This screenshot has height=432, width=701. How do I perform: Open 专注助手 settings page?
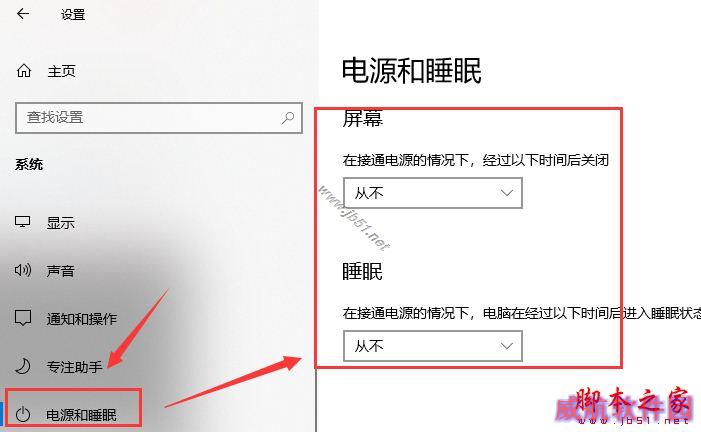click(x=74, y=366)
